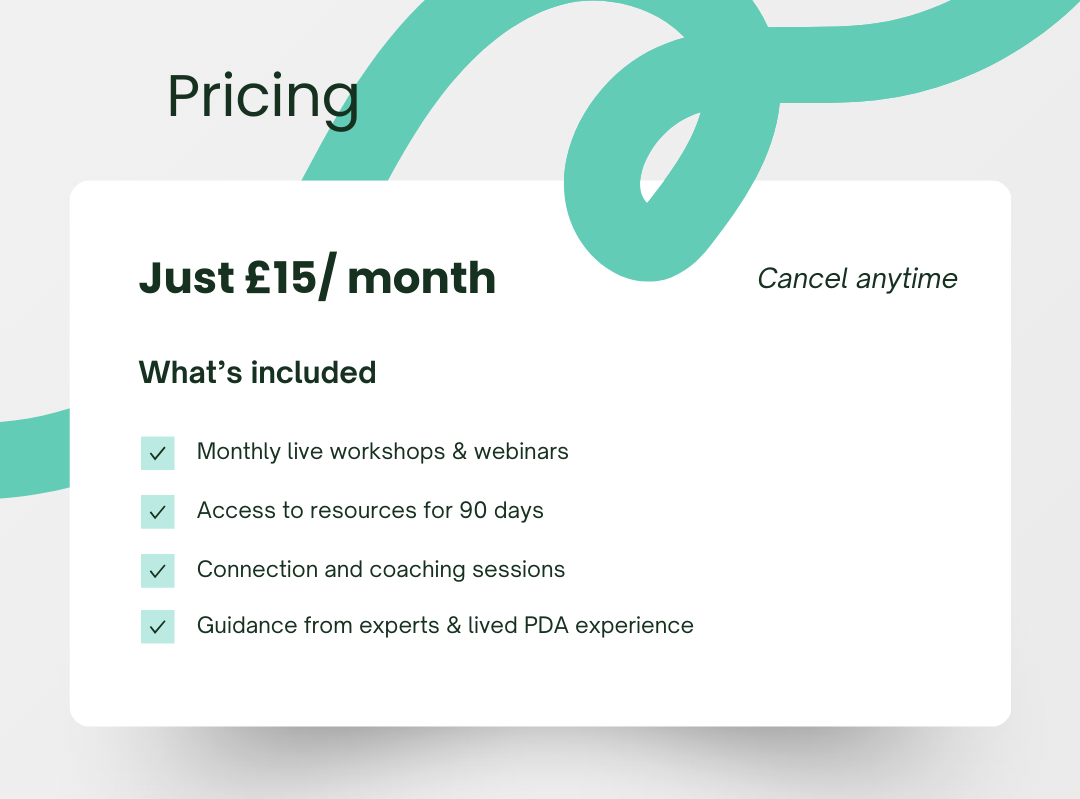Click the word webinars in the first item

[x=521, y=451]
